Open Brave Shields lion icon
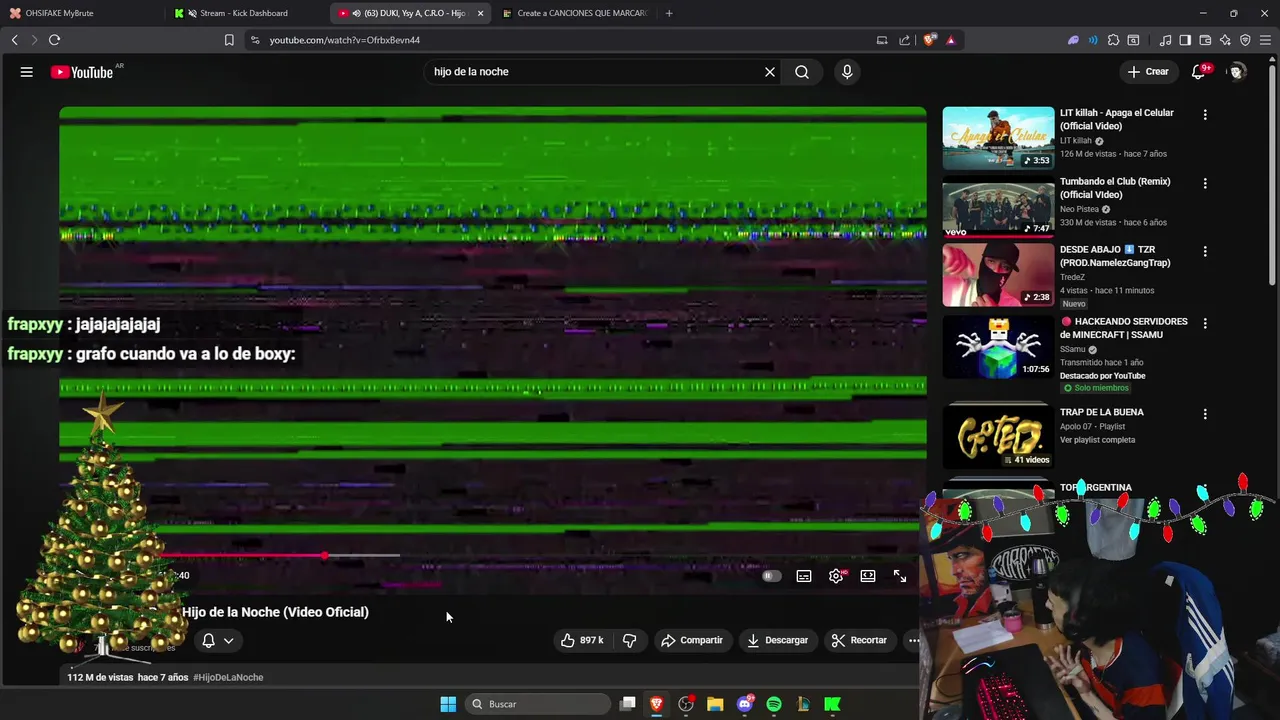Screen dimensions: 1280x720 click(930, 40)
